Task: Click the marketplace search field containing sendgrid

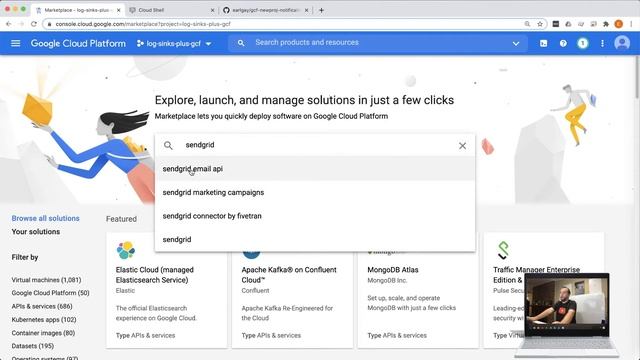Action: click(x=315, y=145)
